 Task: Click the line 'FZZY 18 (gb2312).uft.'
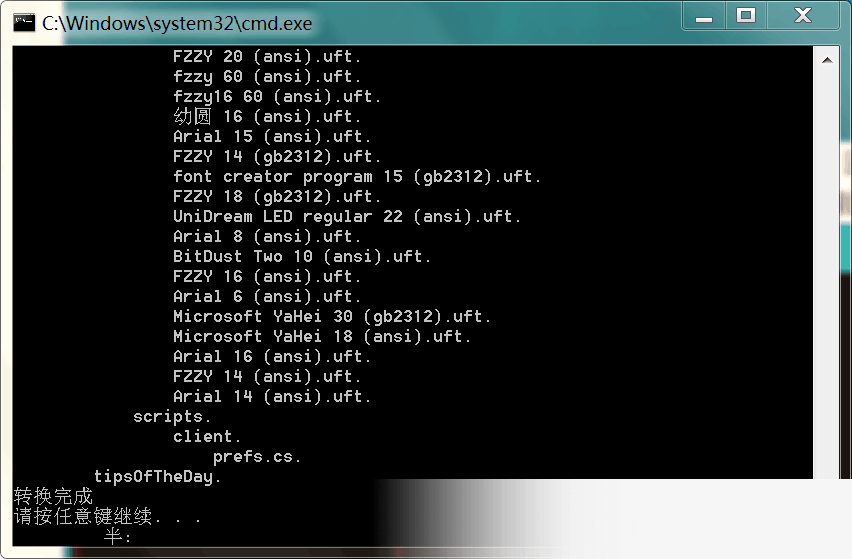(277, 197)
